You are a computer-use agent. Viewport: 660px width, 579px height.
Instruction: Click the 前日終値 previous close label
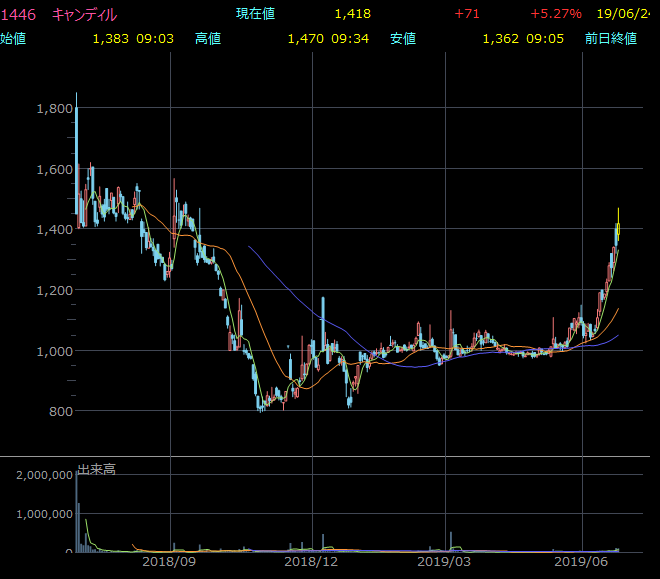611,39
